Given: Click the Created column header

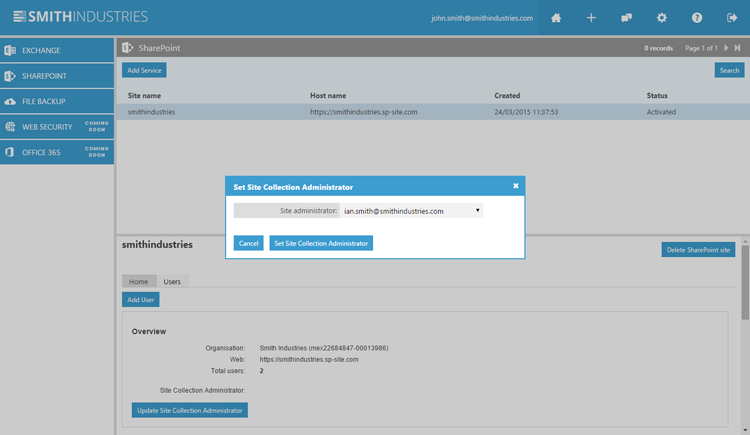Looking at the screenshot, I should pos(507,96).
